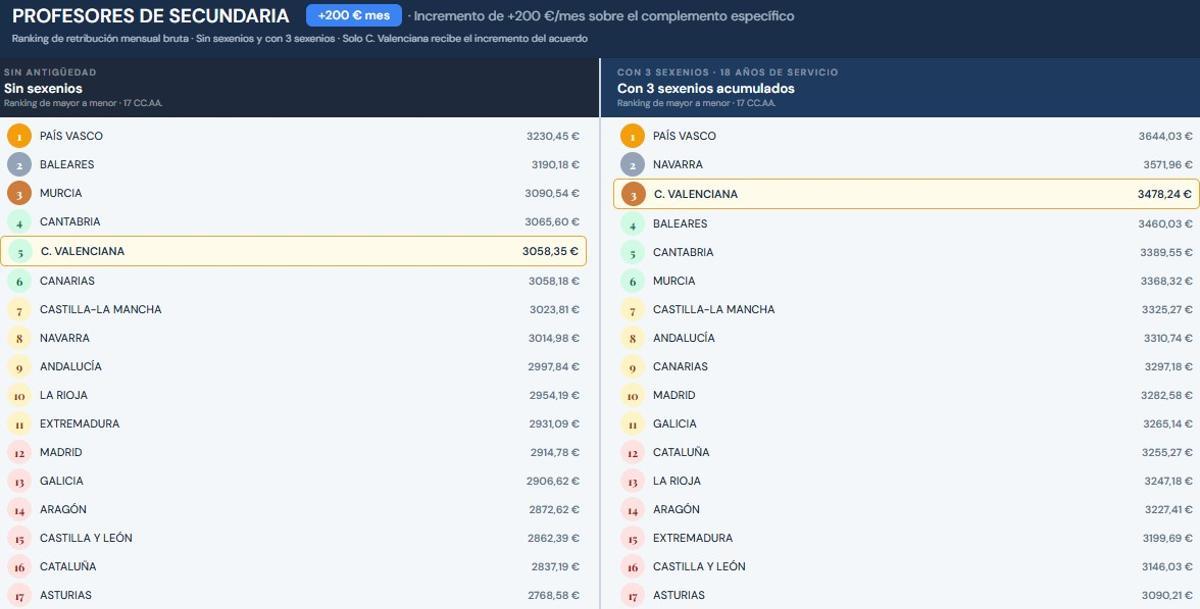
Task: Click CASTILLA Y LEÓN in the Sin sexenios list
Action: point(86,538)
